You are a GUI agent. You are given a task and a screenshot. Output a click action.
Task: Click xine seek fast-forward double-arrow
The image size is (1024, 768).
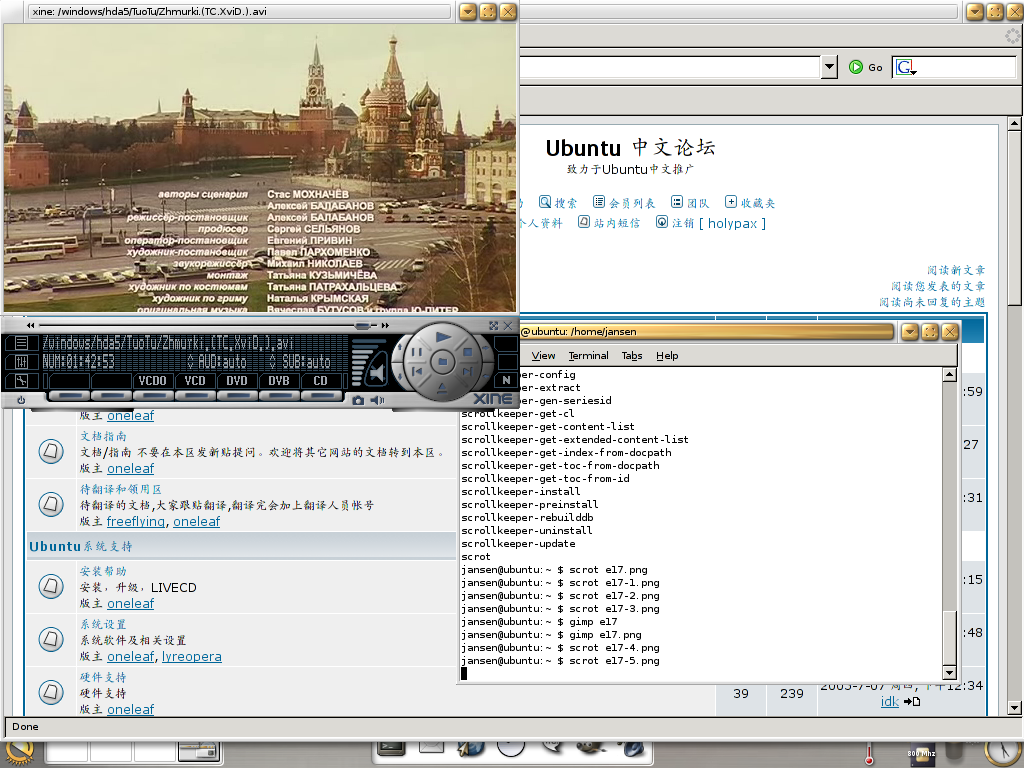pyautogui.click(x=385, y=325)
